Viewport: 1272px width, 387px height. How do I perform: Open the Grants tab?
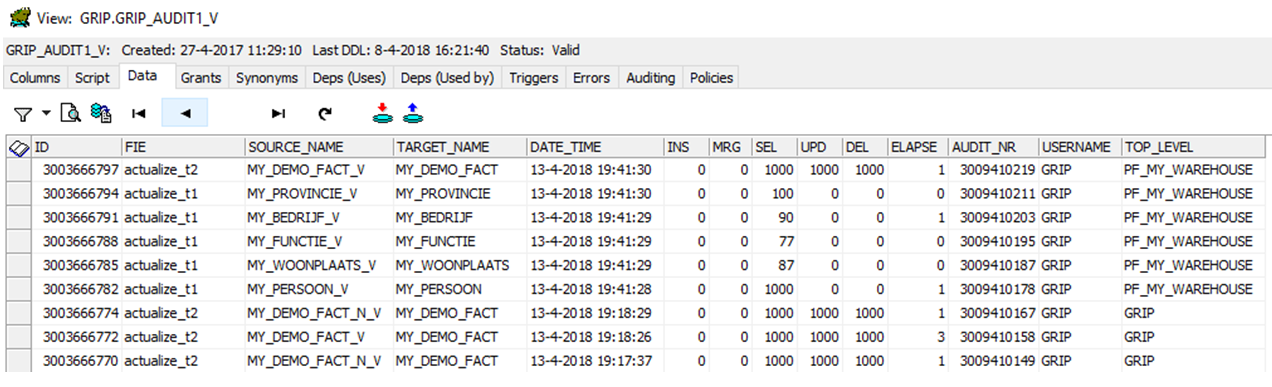[201, 77]
